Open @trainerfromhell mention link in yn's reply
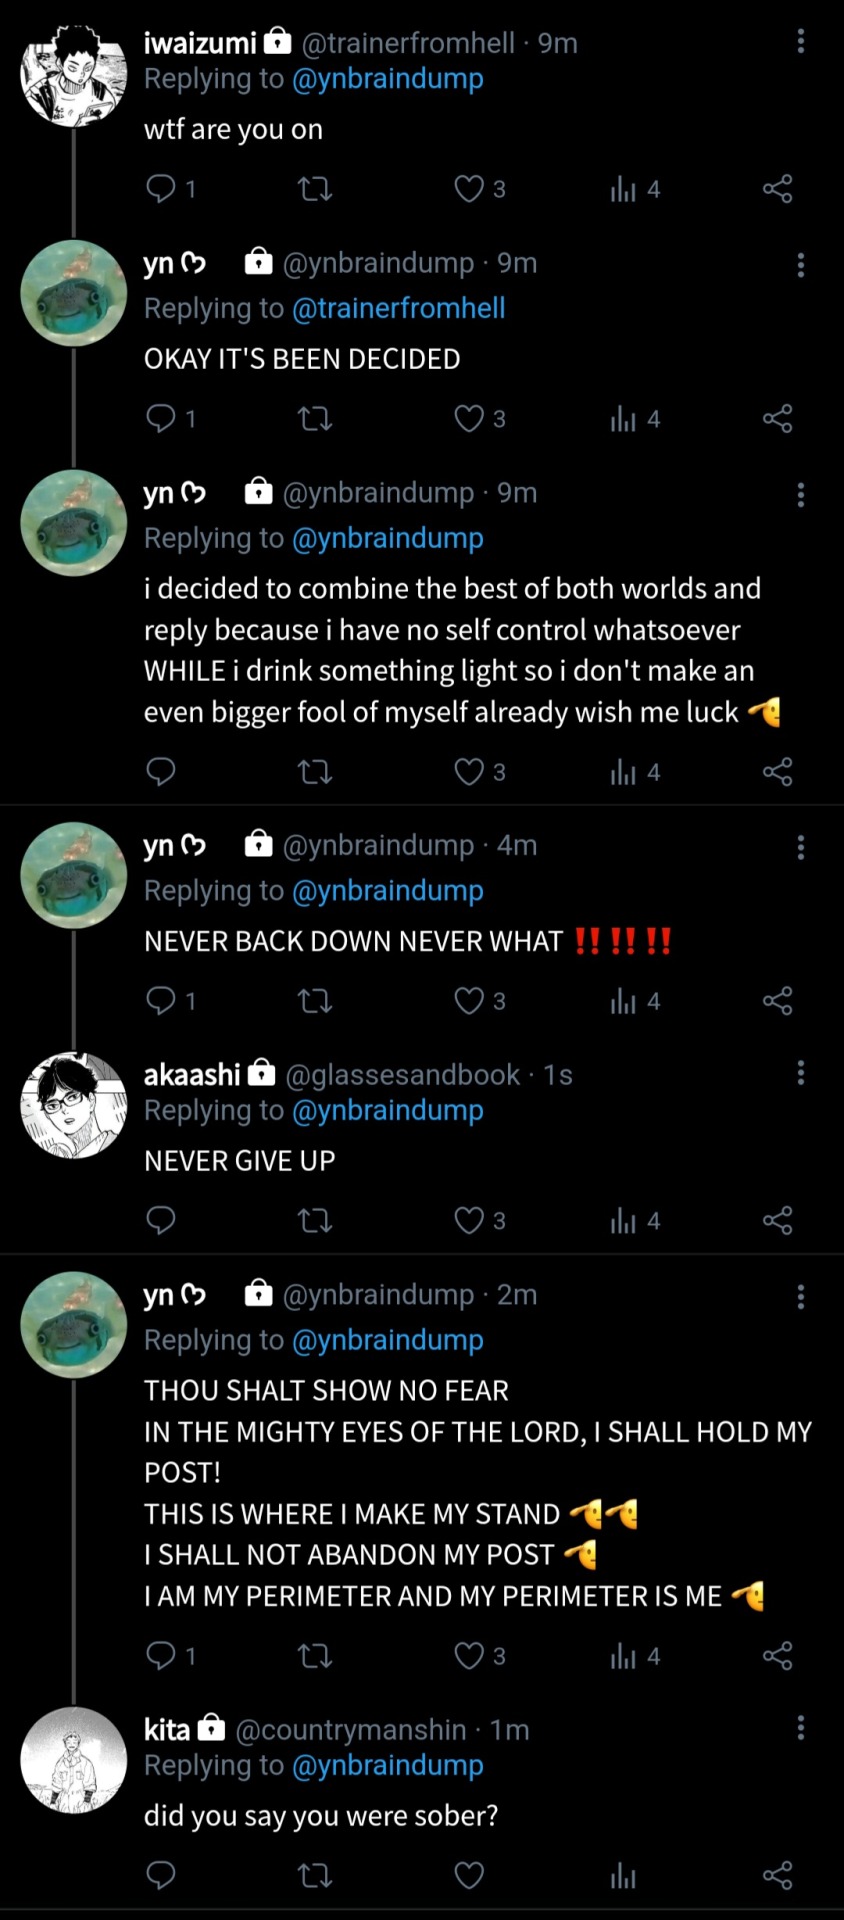This screenshot has width=844, height=1920. point(398,308)
